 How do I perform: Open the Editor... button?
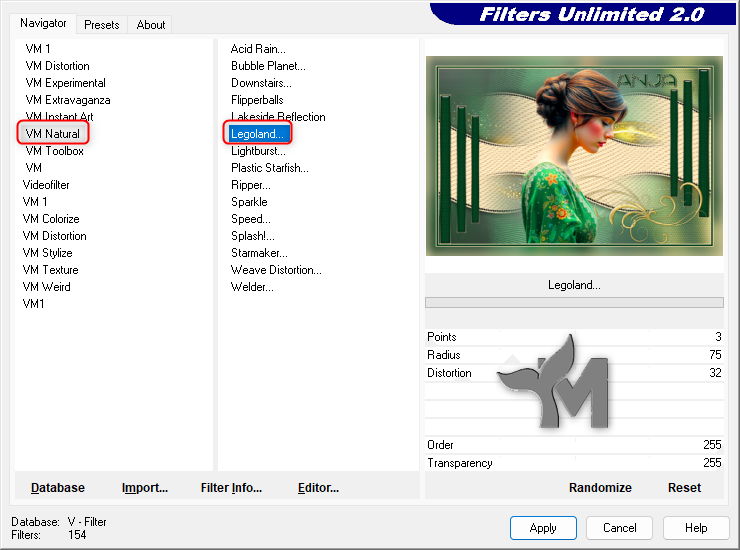pos(318,487)
